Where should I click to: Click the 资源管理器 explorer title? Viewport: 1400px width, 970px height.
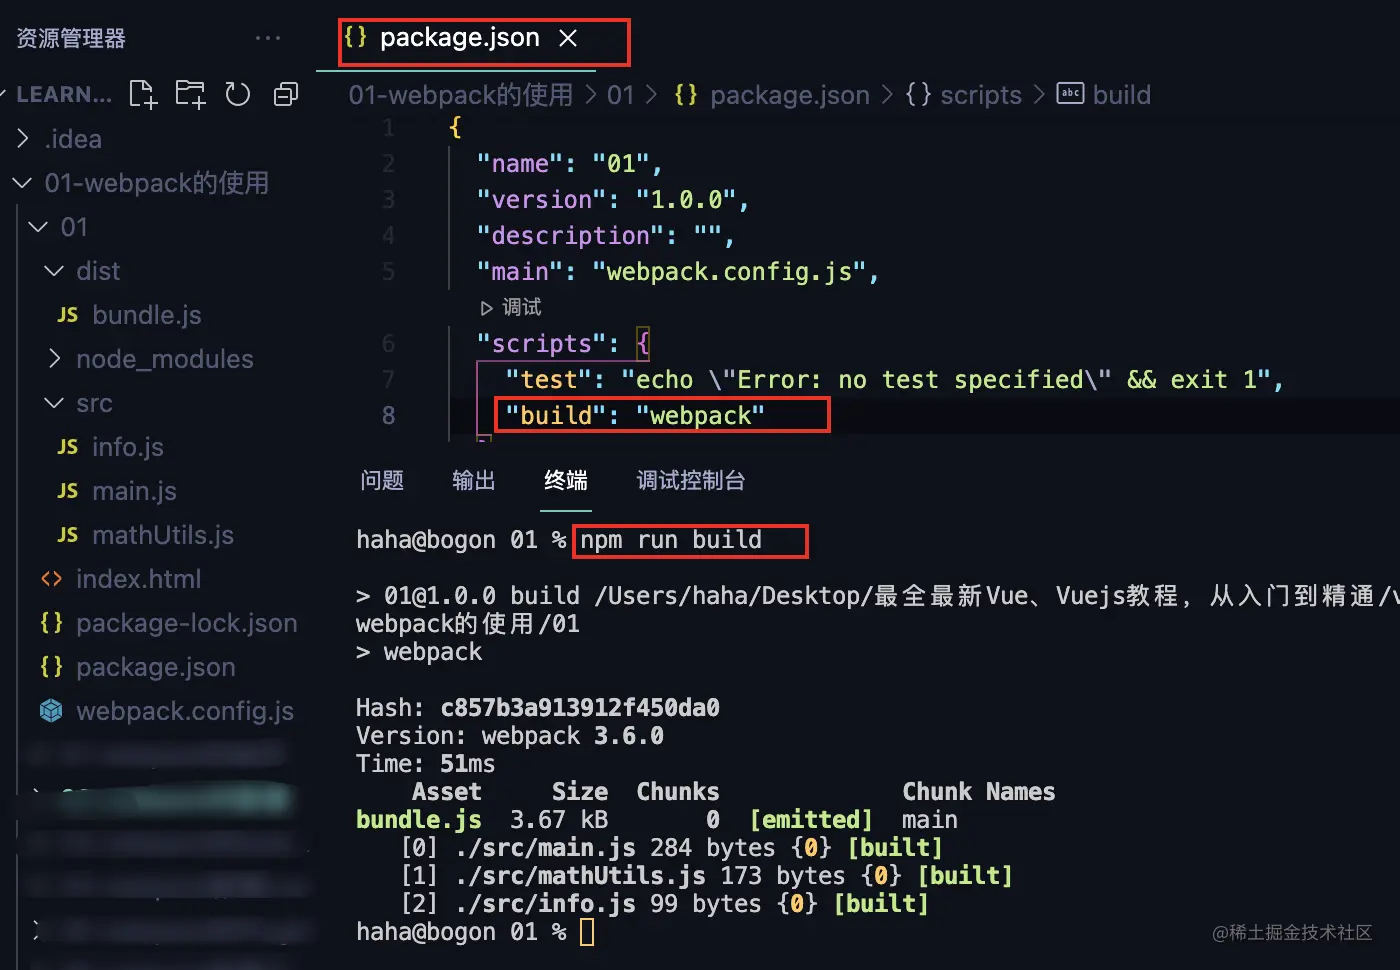pyautogui.click(x=71, y=39)
